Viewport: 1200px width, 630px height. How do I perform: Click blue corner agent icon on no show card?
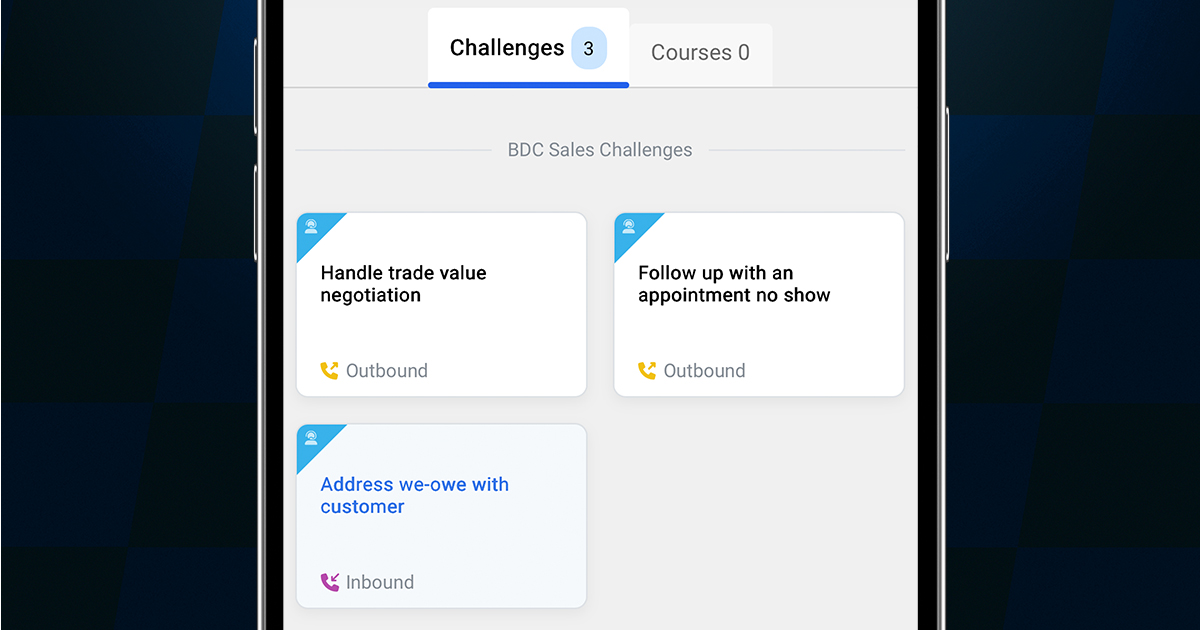[629, 226]
